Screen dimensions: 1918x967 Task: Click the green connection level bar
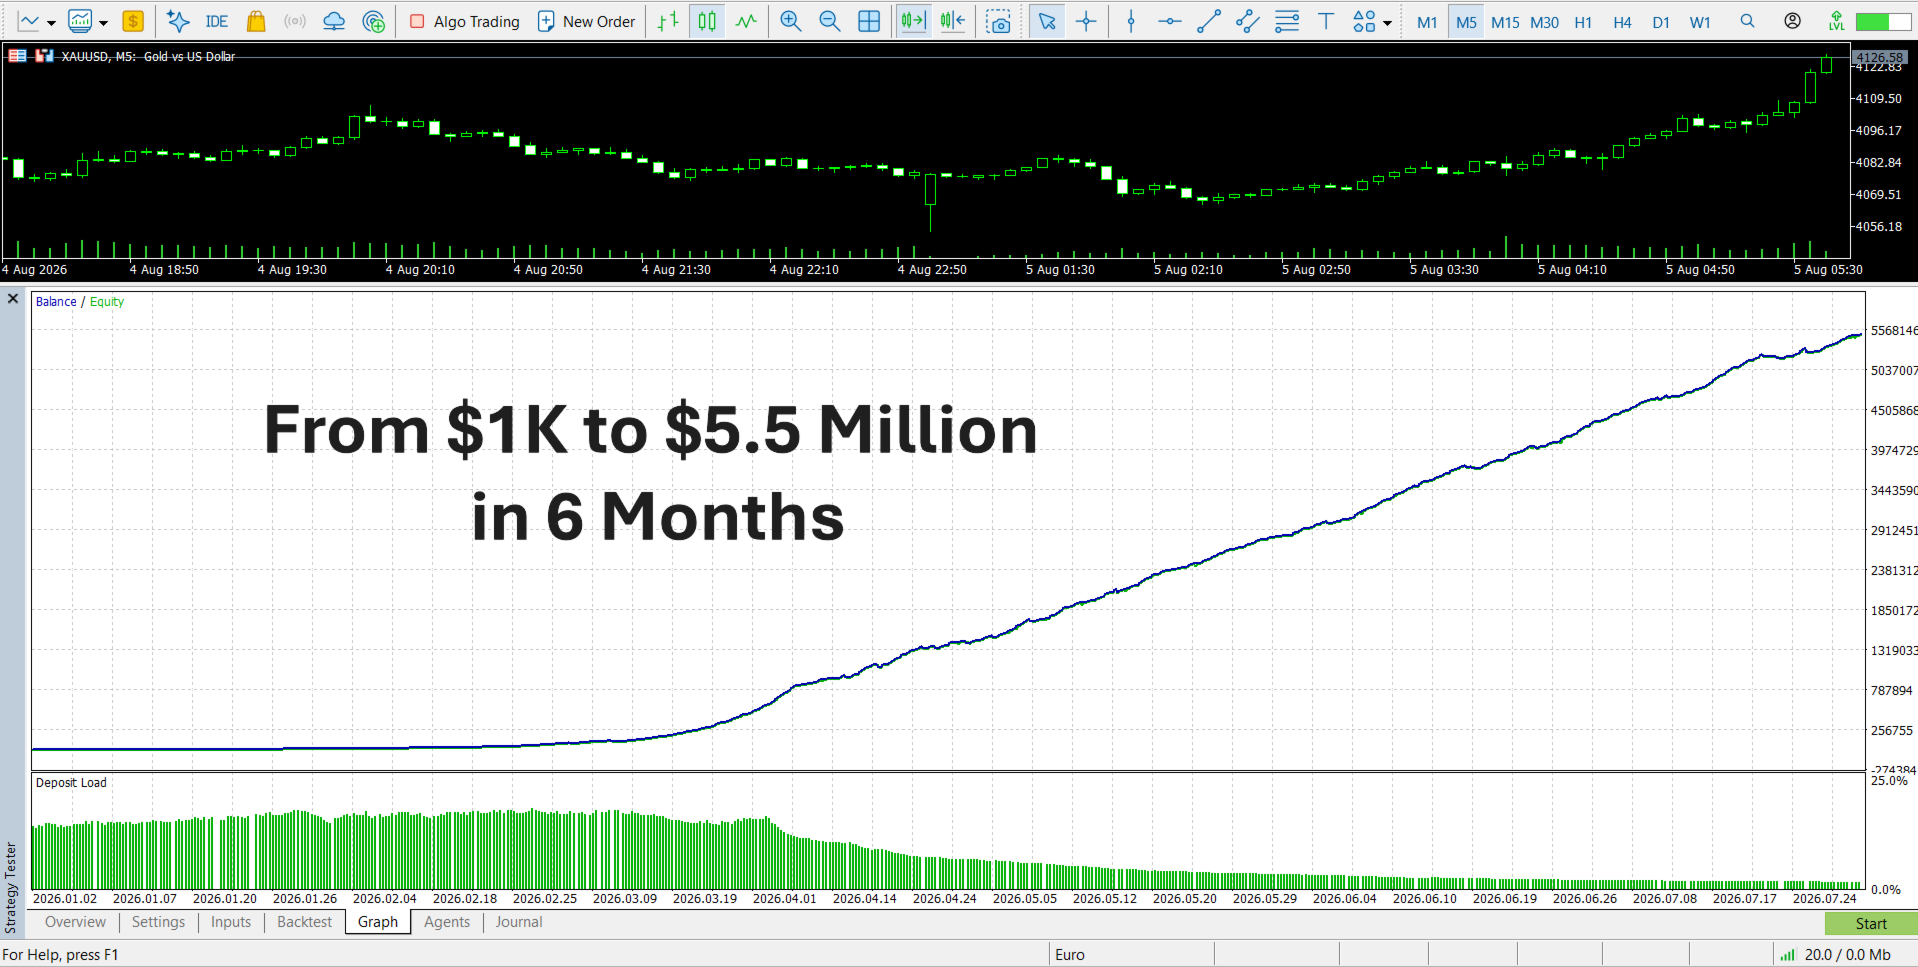click(1883, 21)
